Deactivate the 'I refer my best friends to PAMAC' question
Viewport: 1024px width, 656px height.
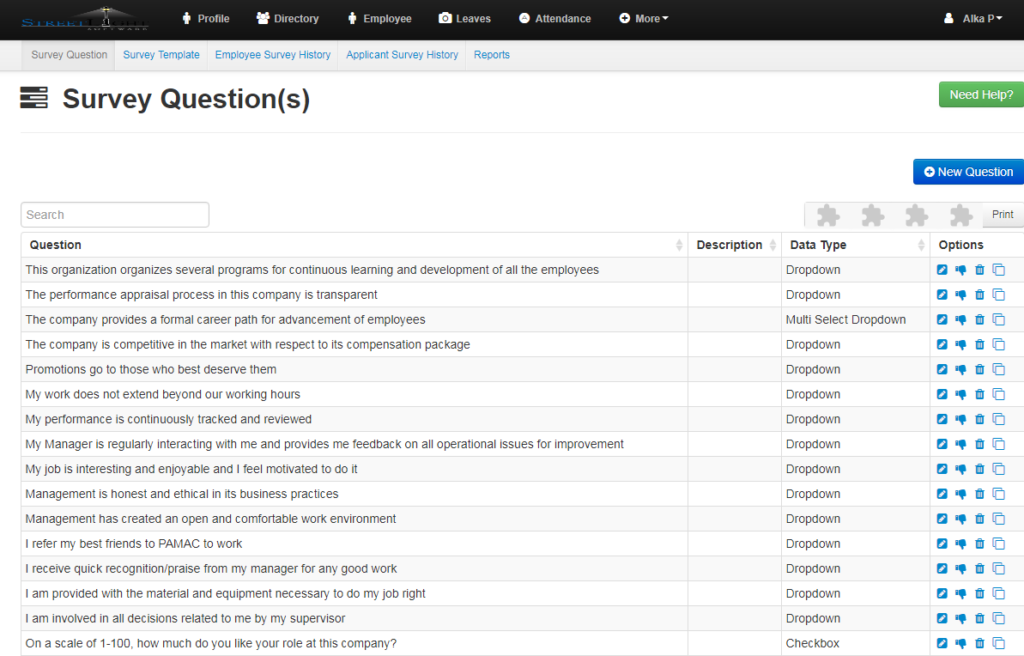point(961,543)
